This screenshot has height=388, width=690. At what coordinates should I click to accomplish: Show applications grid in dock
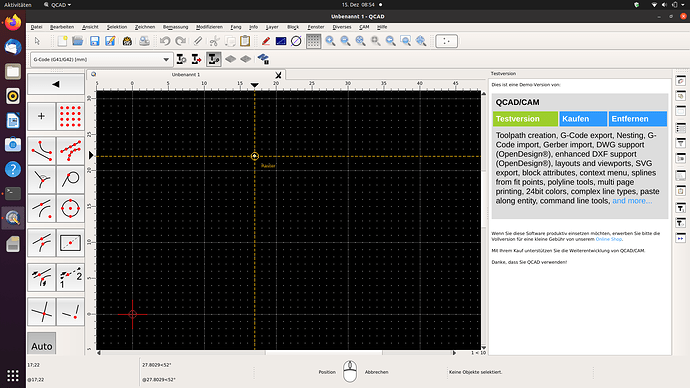pos(13,375)
